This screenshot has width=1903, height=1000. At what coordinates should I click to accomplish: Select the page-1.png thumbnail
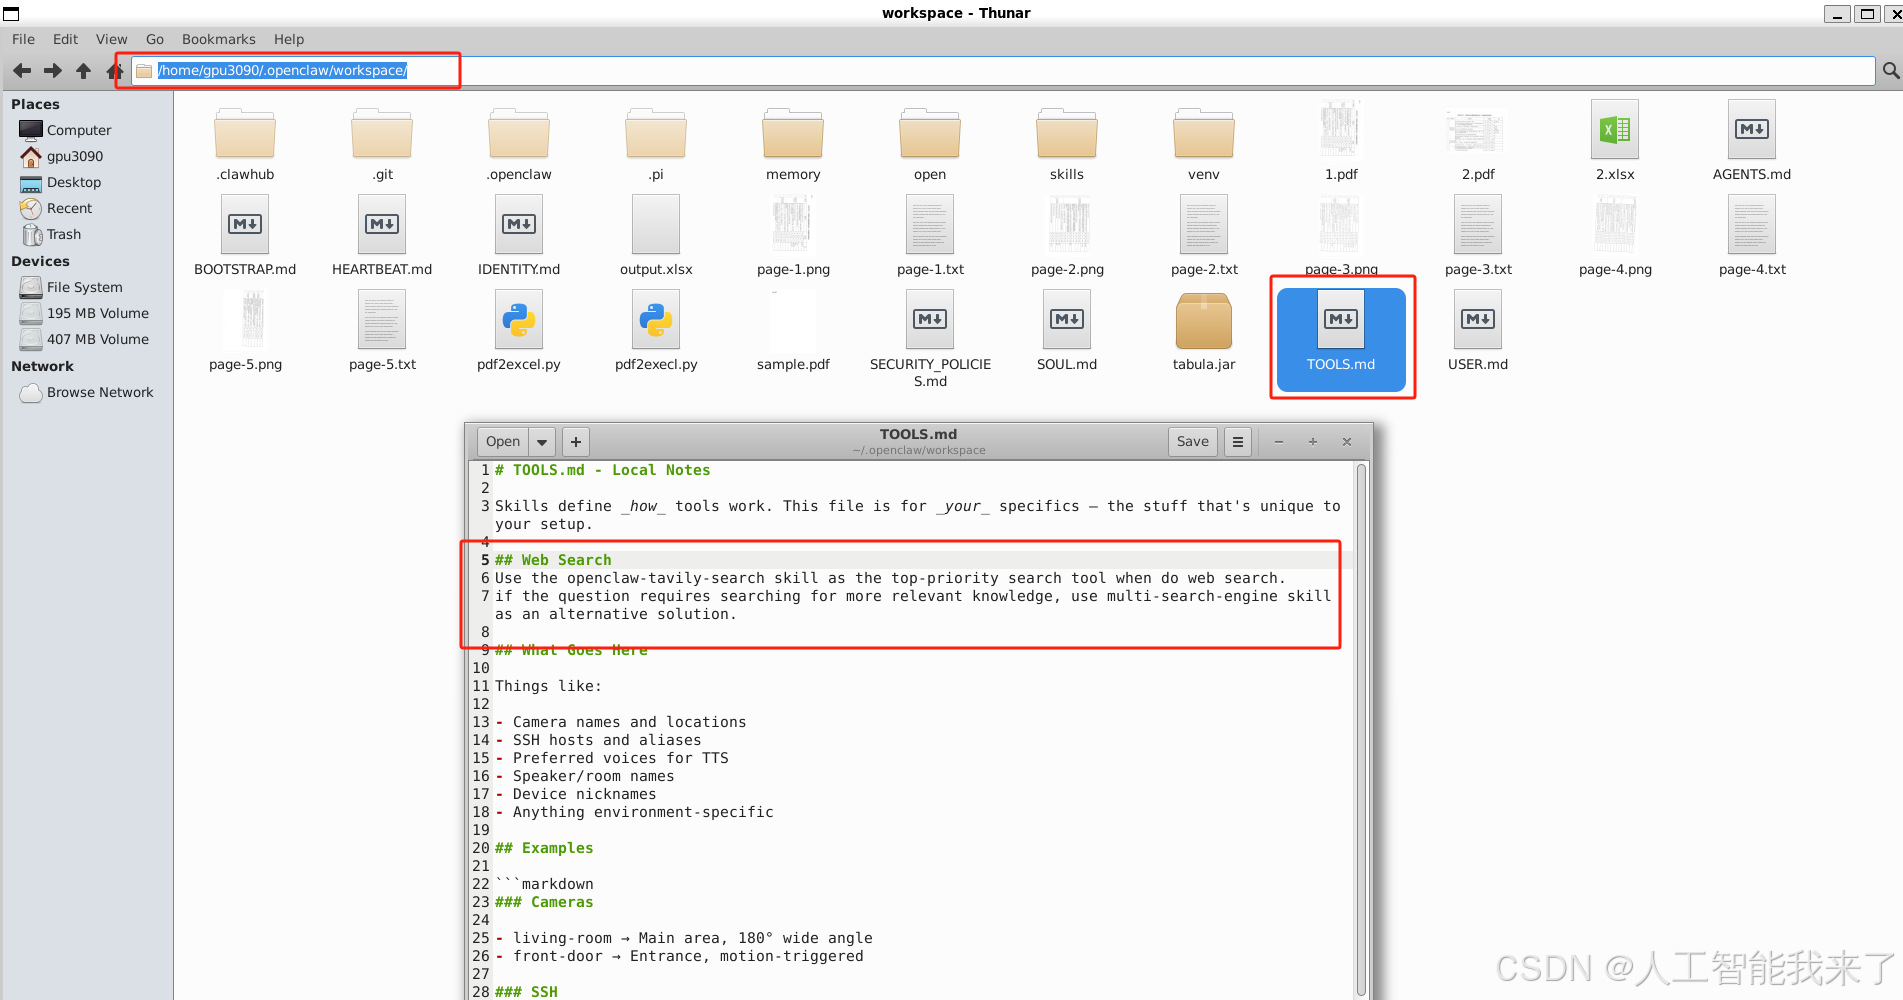(793, 224)
